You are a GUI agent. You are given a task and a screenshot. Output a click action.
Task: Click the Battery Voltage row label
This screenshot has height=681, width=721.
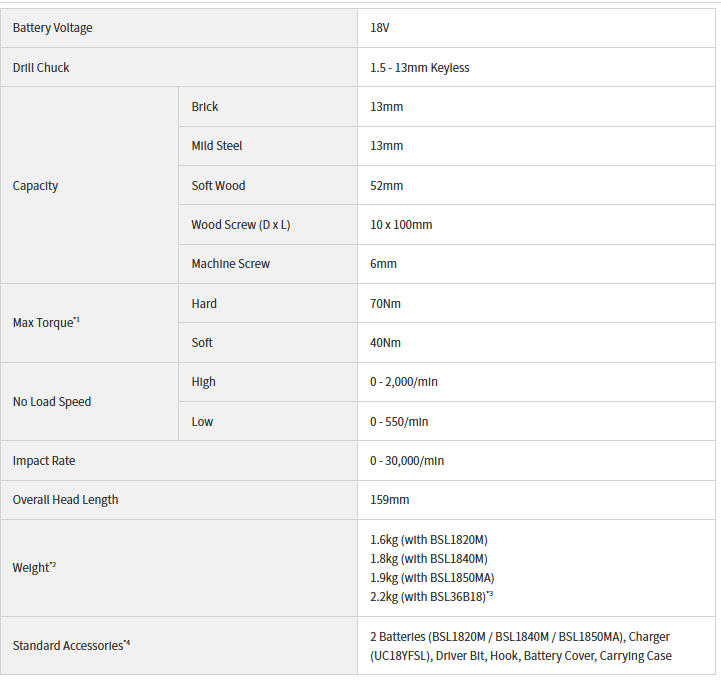[52, 28]
